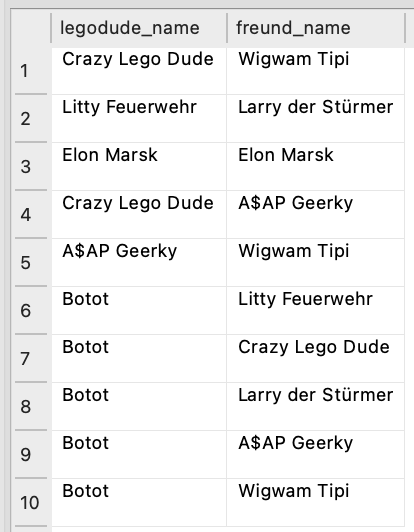Select A$AP Geerky cell in row 5

pyautogui.click(x=139, y=263)
